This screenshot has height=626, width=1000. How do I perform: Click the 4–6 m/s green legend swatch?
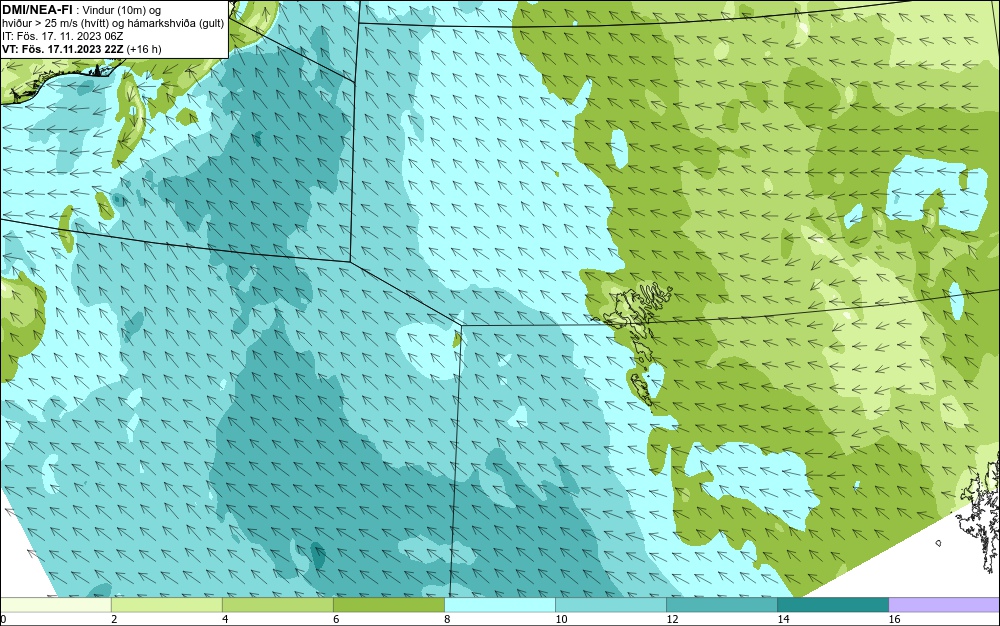[x=277, y=604]
